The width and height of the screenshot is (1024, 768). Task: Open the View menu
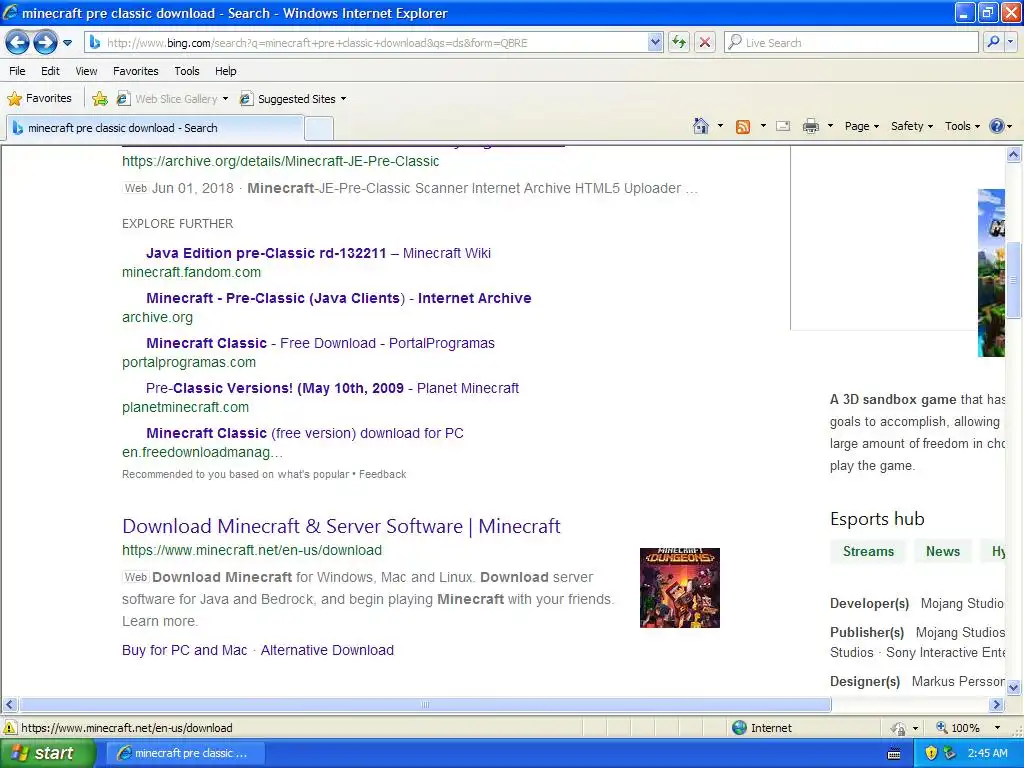pos(86,71)
